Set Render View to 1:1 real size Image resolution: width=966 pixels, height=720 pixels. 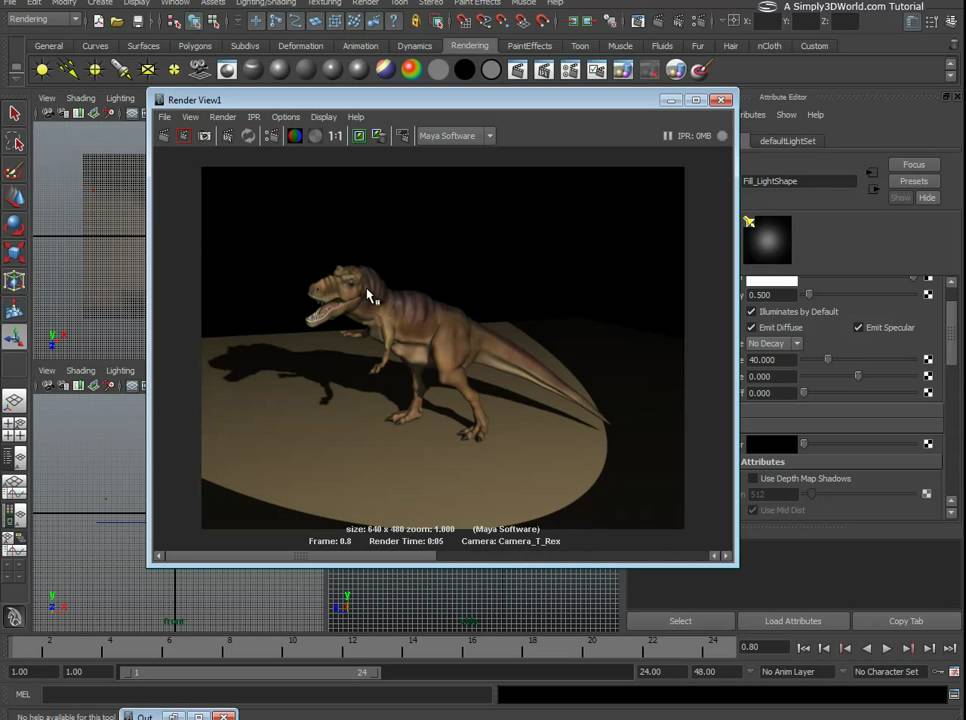tap(335, 136)
